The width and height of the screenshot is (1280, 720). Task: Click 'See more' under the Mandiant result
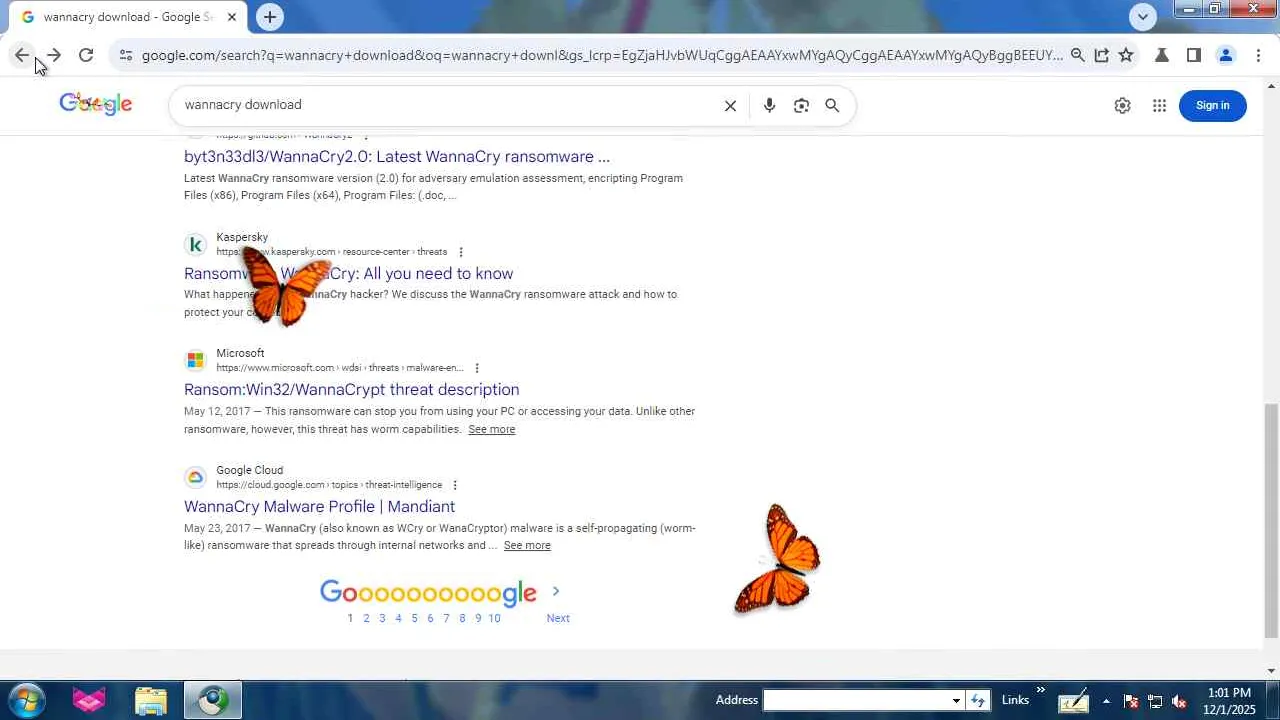click(x=527, y=545)
